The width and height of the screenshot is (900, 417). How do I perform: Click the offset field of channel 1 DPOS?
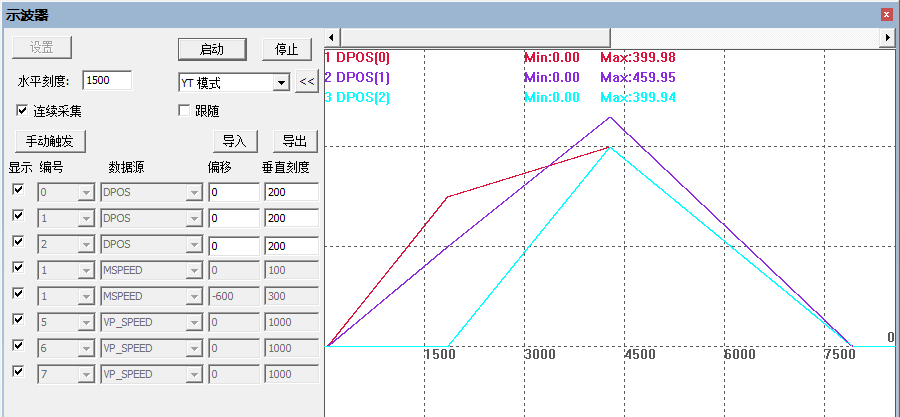point(234,218)
